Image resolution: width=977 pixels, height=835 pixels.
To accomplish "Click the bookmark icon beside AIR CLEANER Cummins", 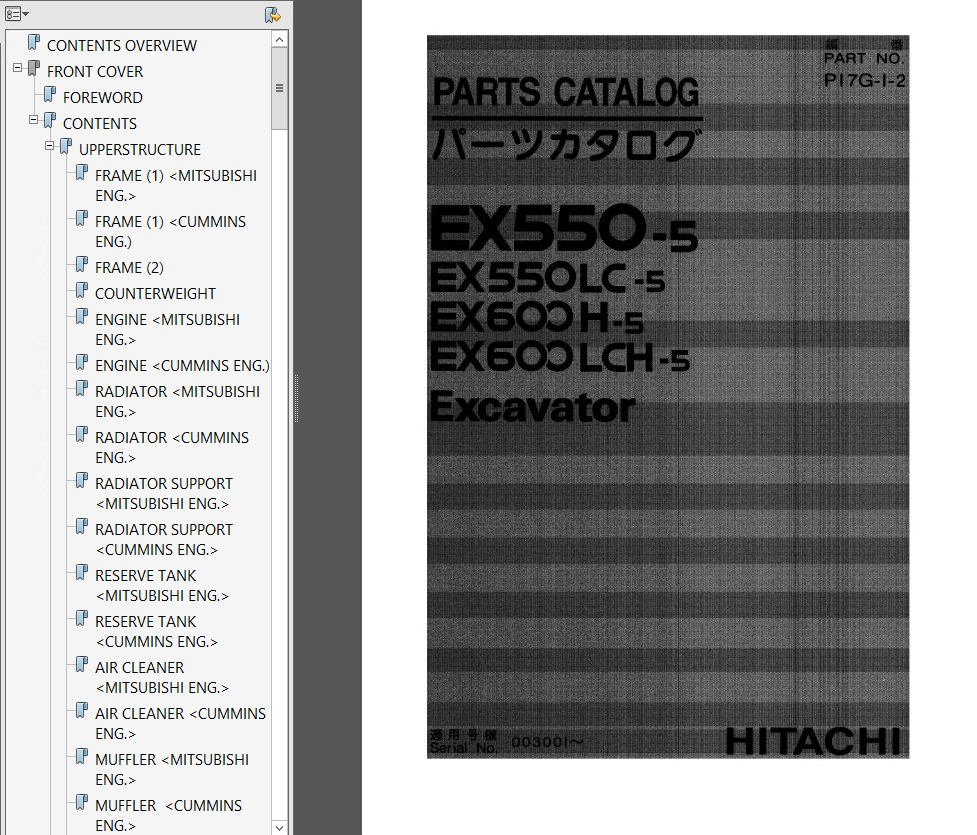I will coord(82,710).
